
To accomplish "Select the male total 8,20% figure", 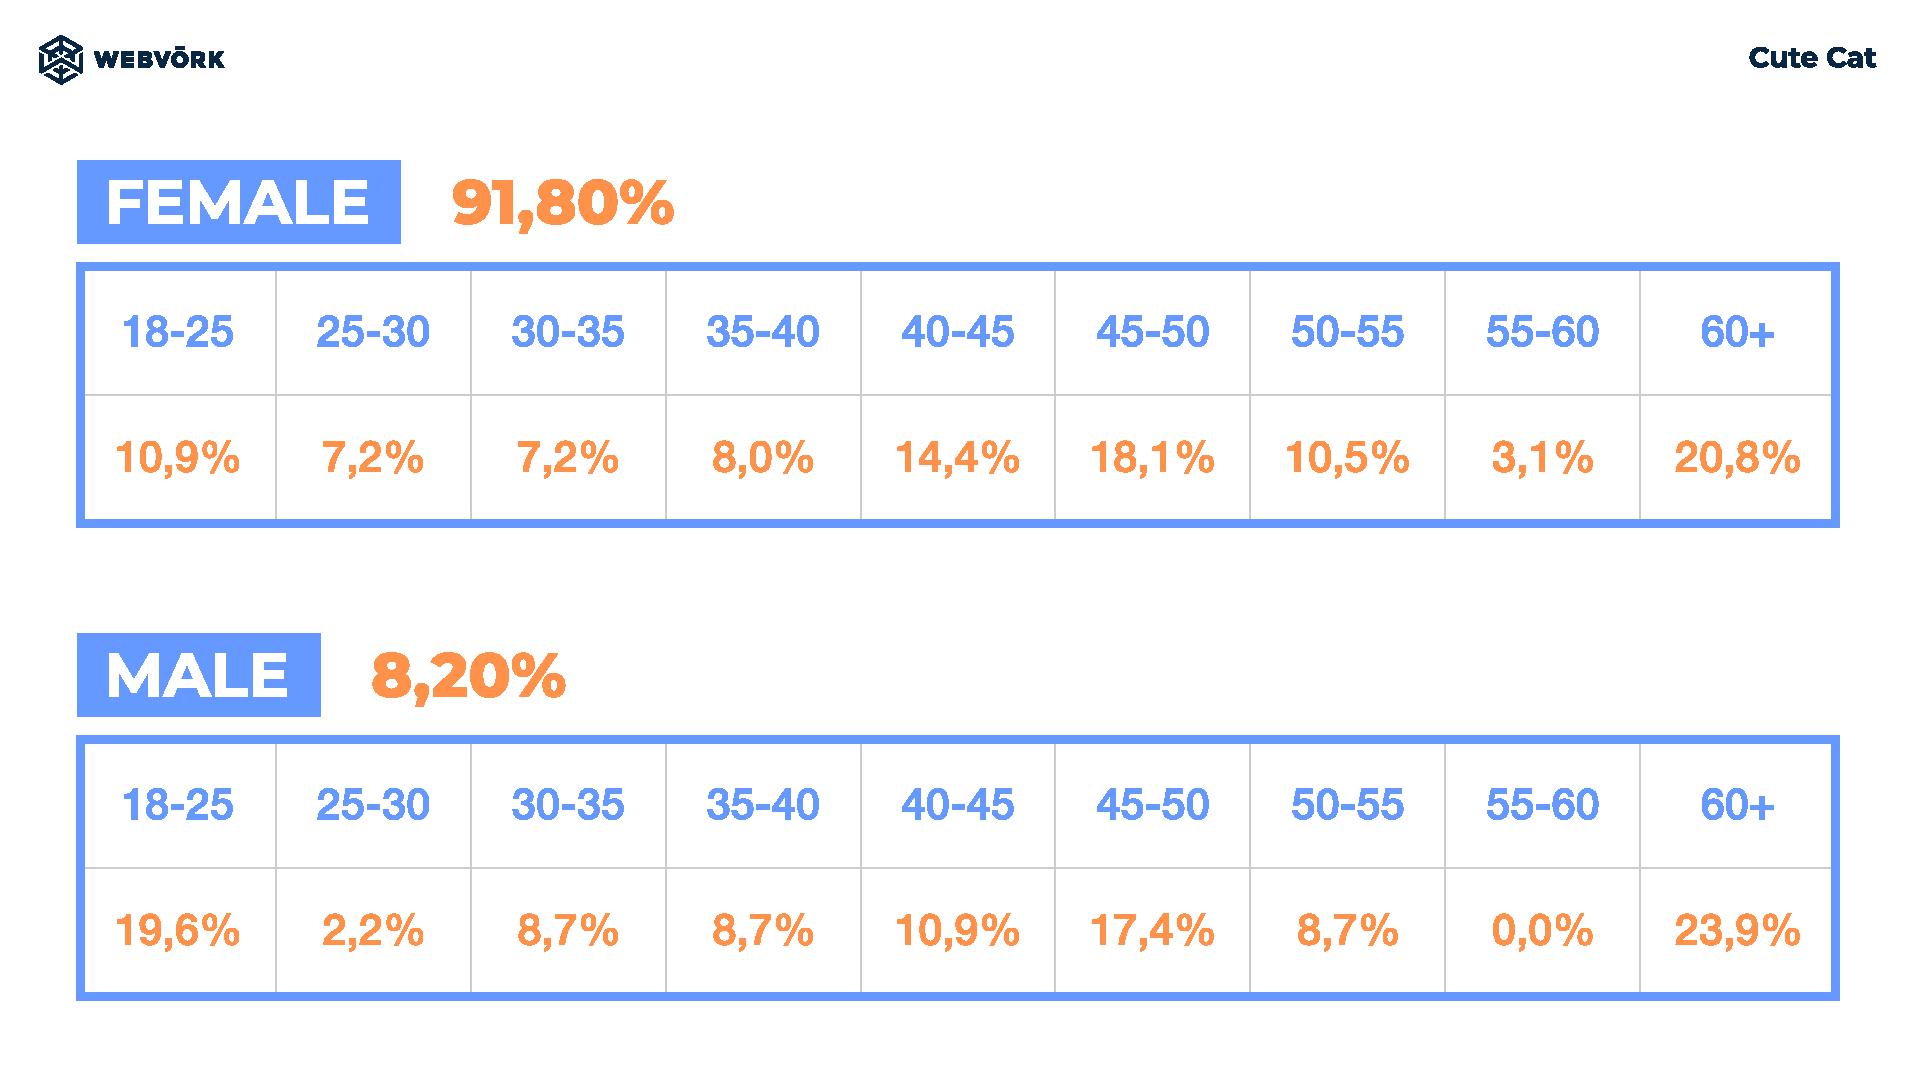I will coord(468,676).
